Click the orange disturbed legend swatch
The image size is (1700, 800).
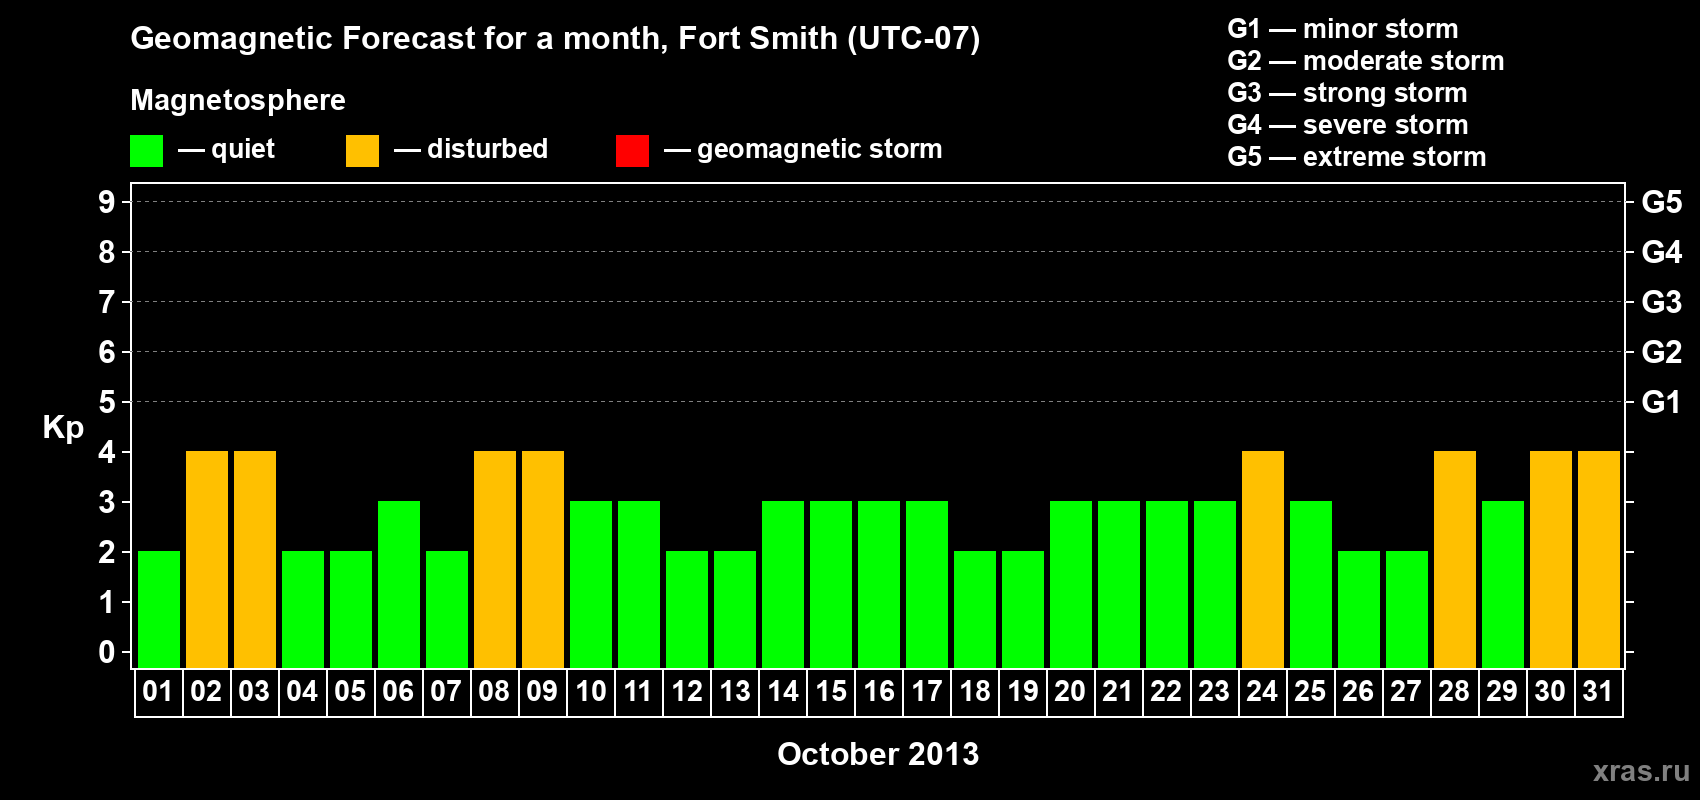coord(362,151)
